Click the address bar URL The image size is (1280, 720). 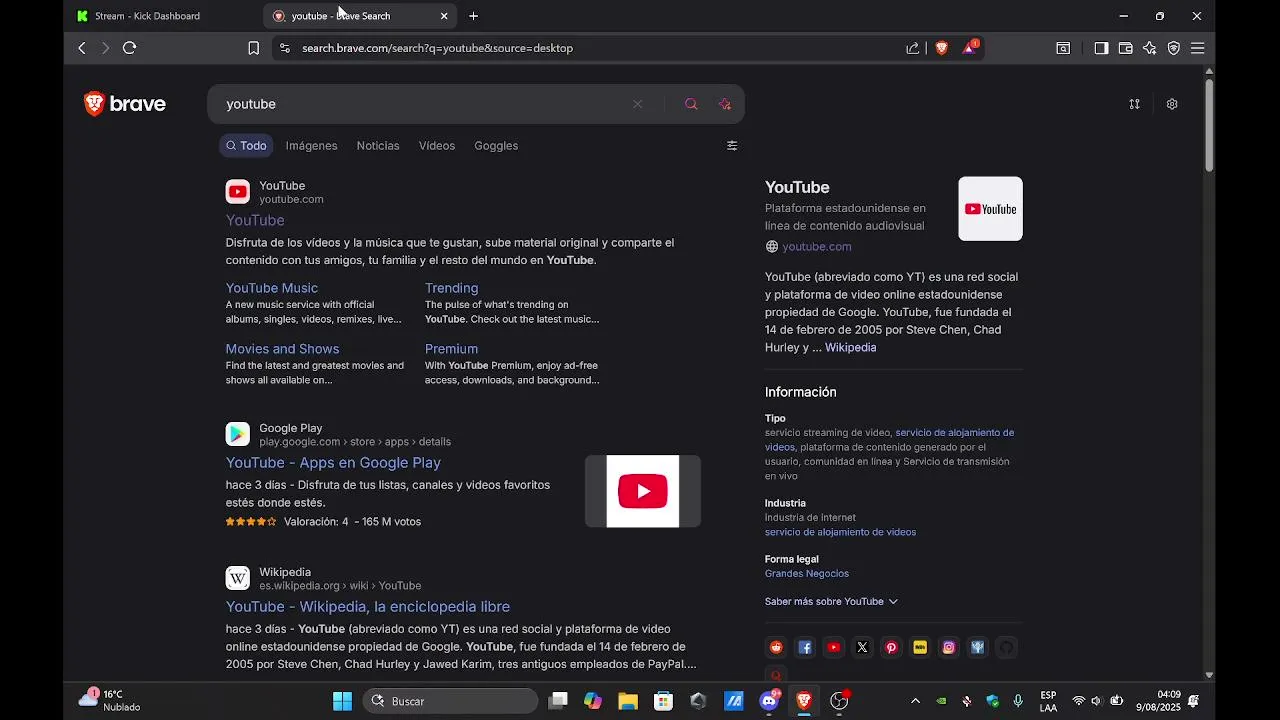tap(437, 48)
